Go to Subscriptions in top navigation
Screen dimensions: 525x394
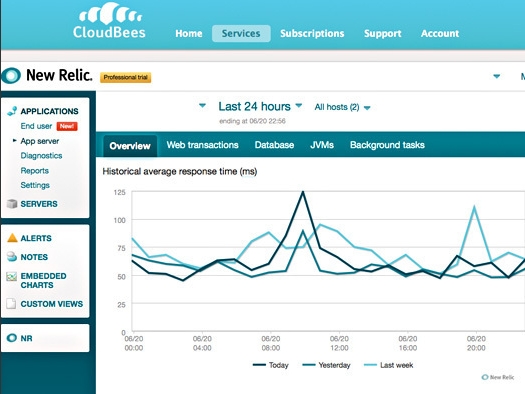(x=312, y=33)
